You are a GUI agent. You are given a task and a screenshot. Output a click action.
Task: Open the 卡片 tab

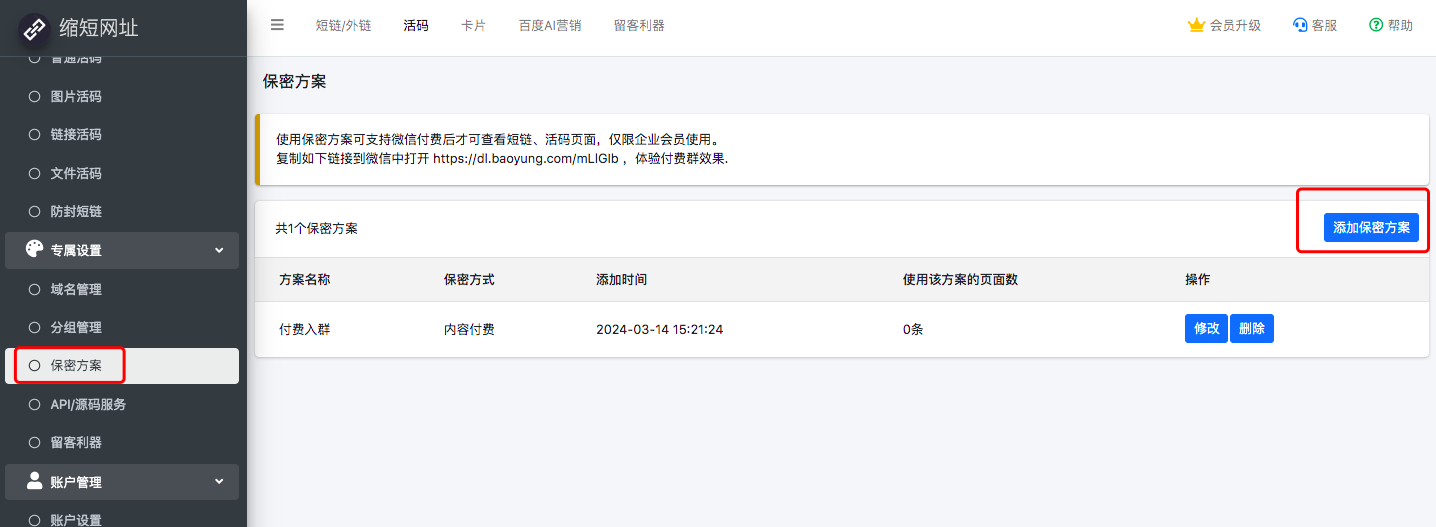[x=473, y=26]
